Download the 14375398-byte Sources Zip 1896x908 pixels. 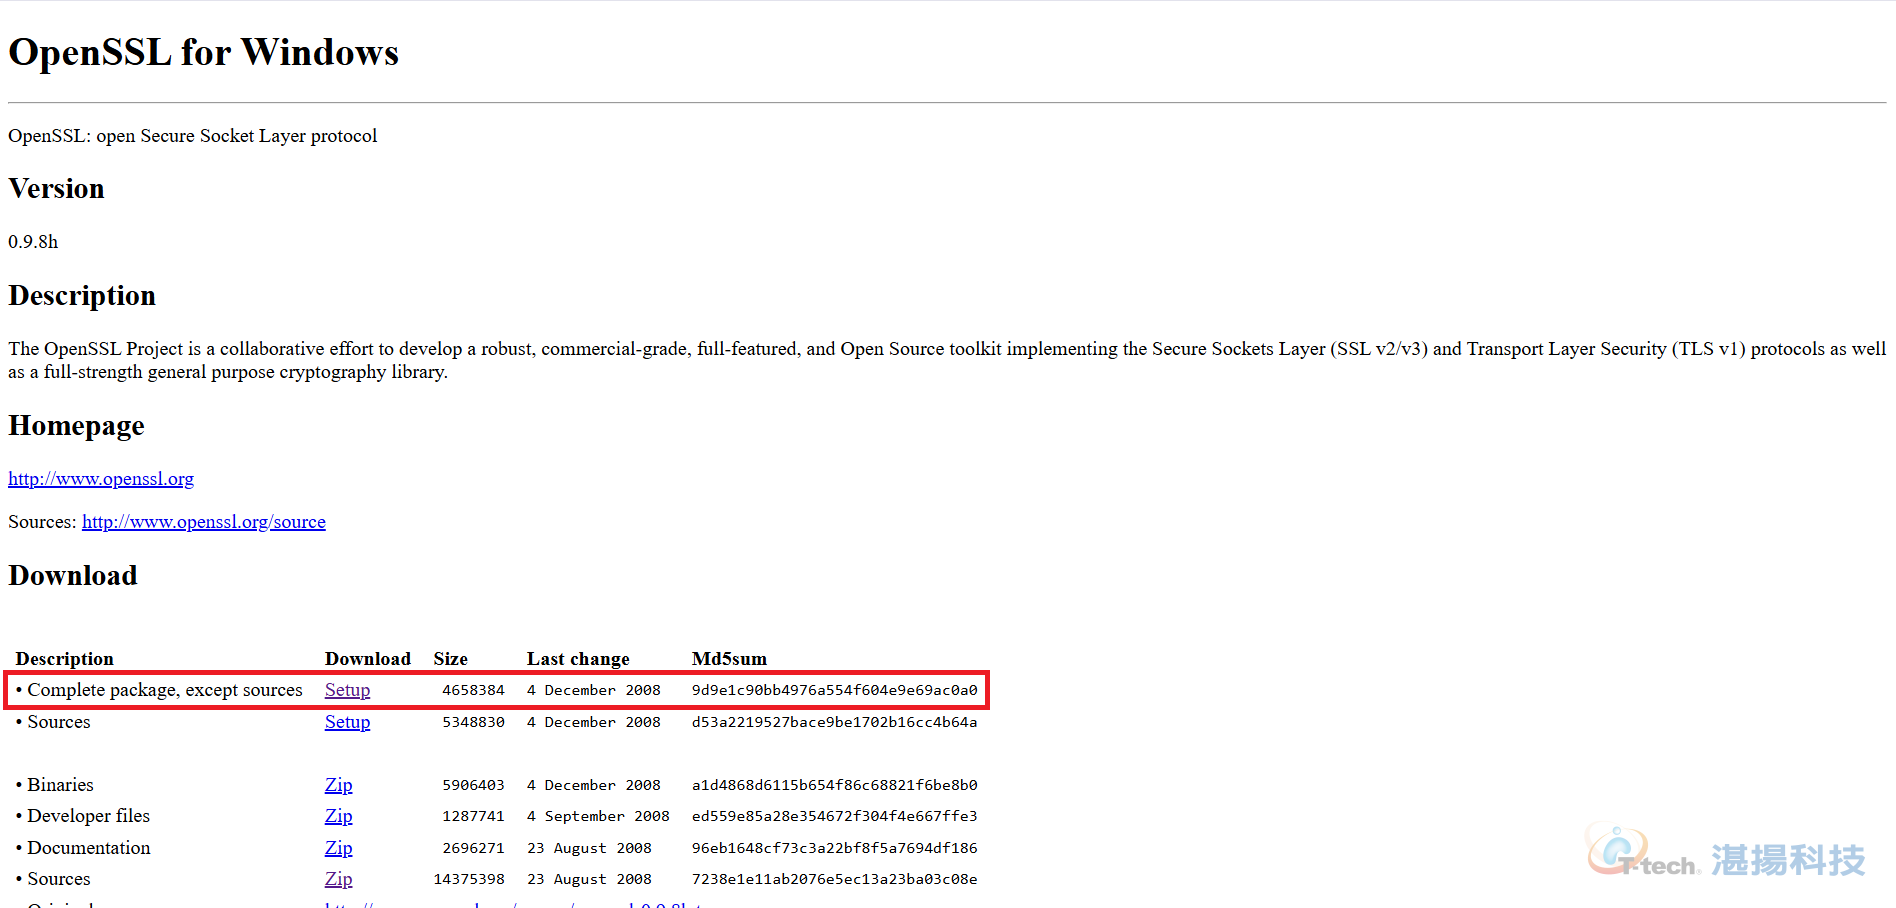(338, 879)
